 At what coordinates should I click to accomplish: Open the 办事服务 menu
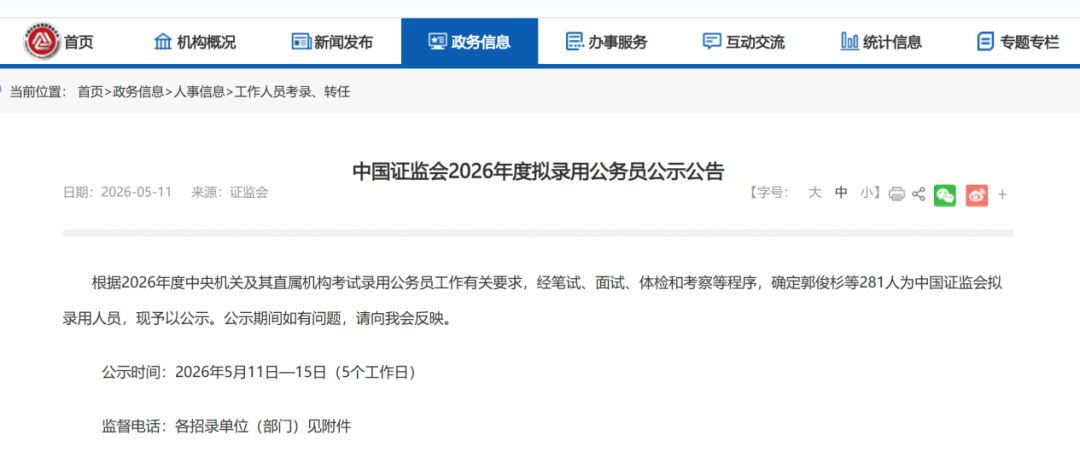pyautogui.click(x=618, y=42)
